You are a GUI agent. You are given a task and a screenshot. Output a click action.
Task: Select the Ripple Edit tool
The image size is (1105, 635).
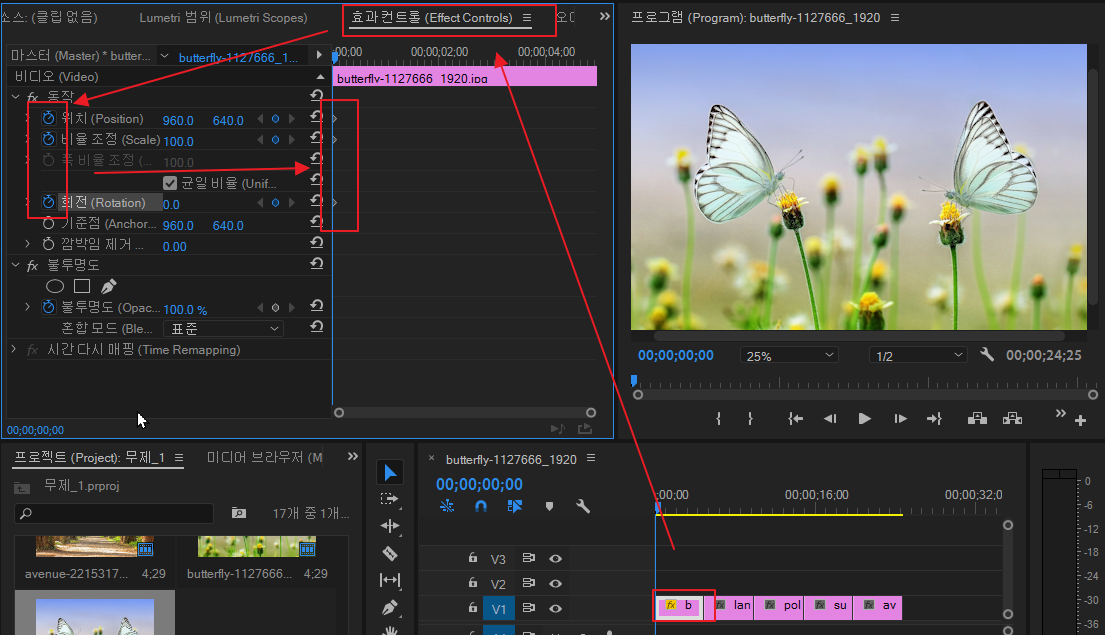pyautogui.click(x=390, y=526)
